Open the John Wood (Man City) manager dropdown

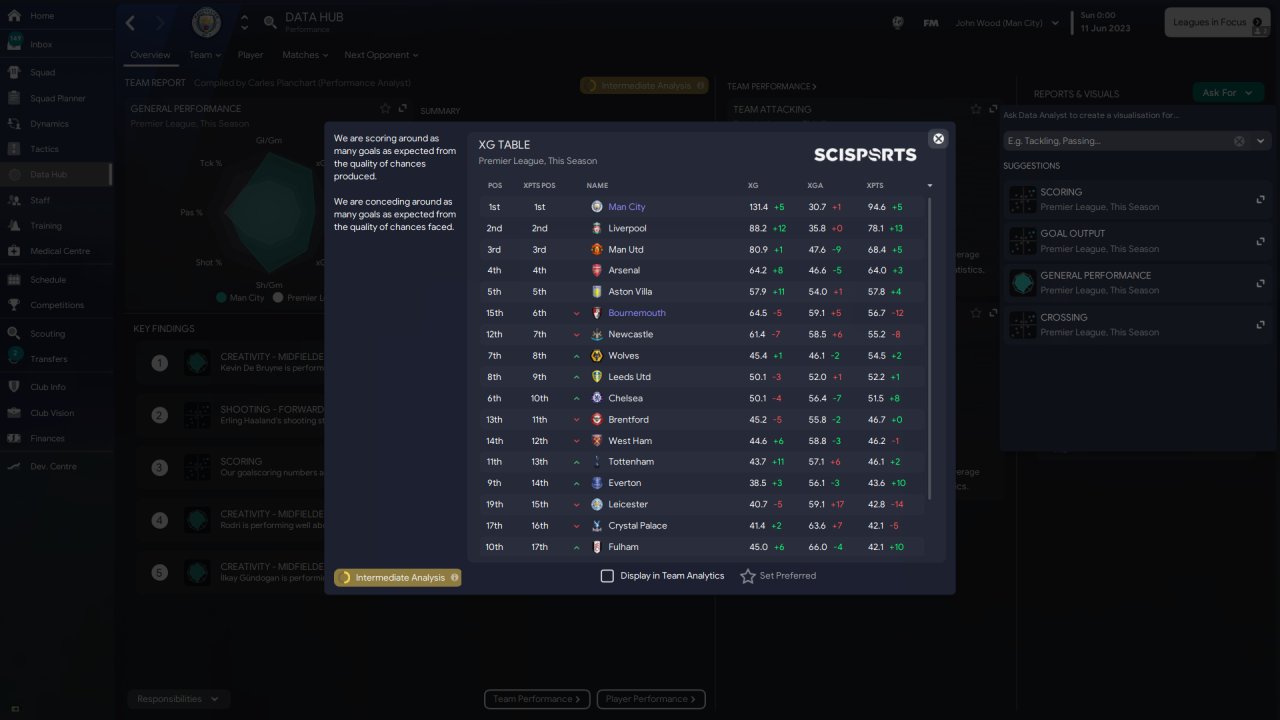pyautogui.click(x=1007, y=23)
